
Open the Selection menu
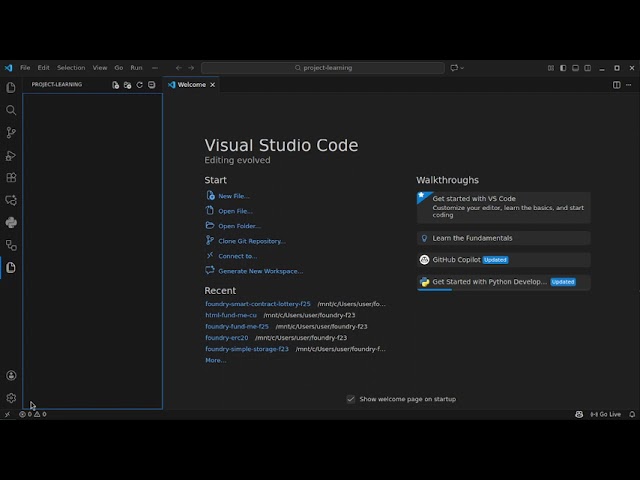[x=71, y=68]
